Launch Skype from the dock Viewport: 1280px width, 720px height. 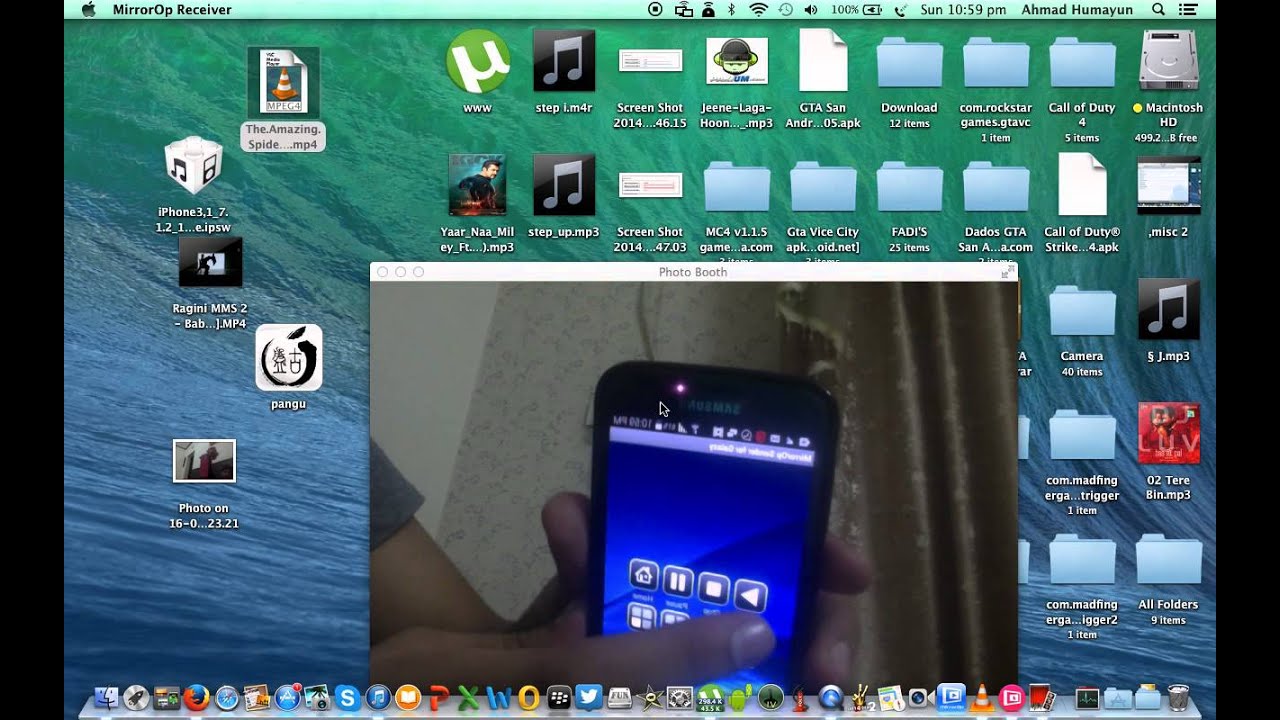click(348, 698)
